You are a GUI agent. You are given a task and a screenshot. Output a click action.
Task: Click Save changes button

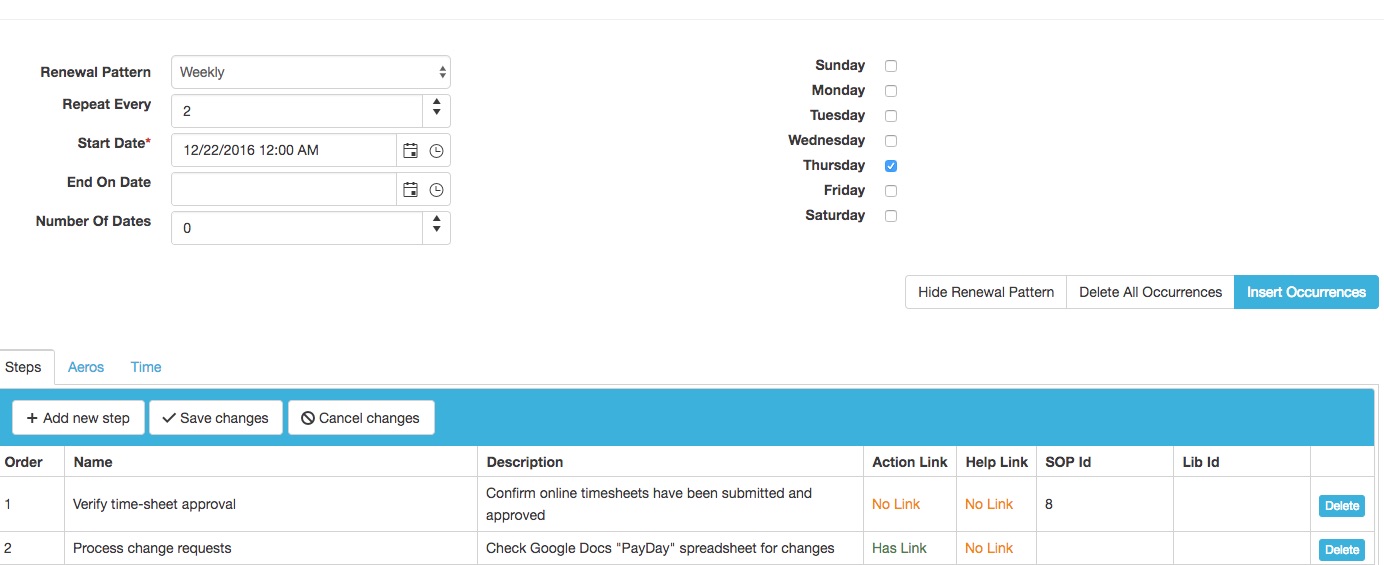[215, 418]
